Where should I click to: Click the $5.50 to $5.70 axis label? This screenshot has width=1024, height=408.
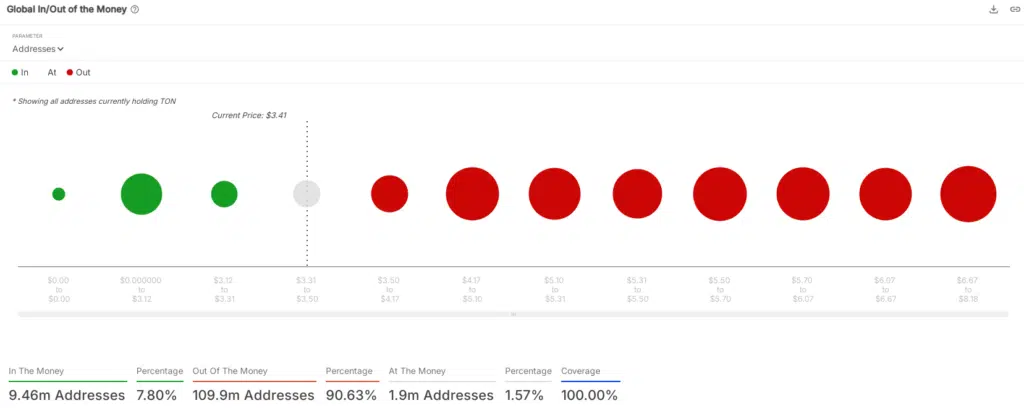pyautogui.click(x=720, y=289)
